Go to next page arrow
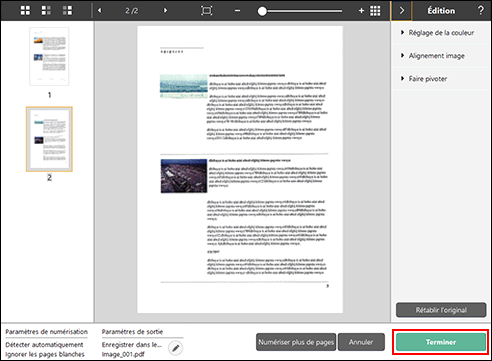492x361 pixels. pos(165,10)
